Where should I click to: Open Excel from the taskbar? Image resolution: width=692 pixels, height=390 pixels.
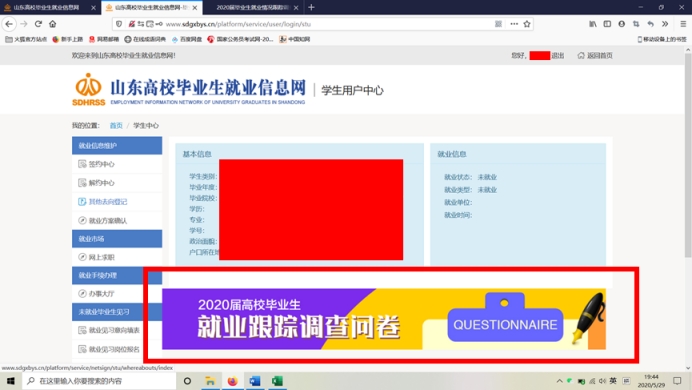(x=277, y=381)
